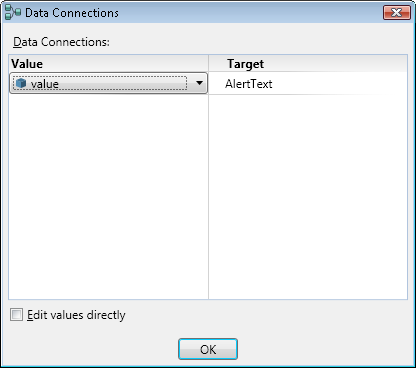The image size is (416, 368).
Task: Click the blue cube icon beside value
Action: [21, 83]
